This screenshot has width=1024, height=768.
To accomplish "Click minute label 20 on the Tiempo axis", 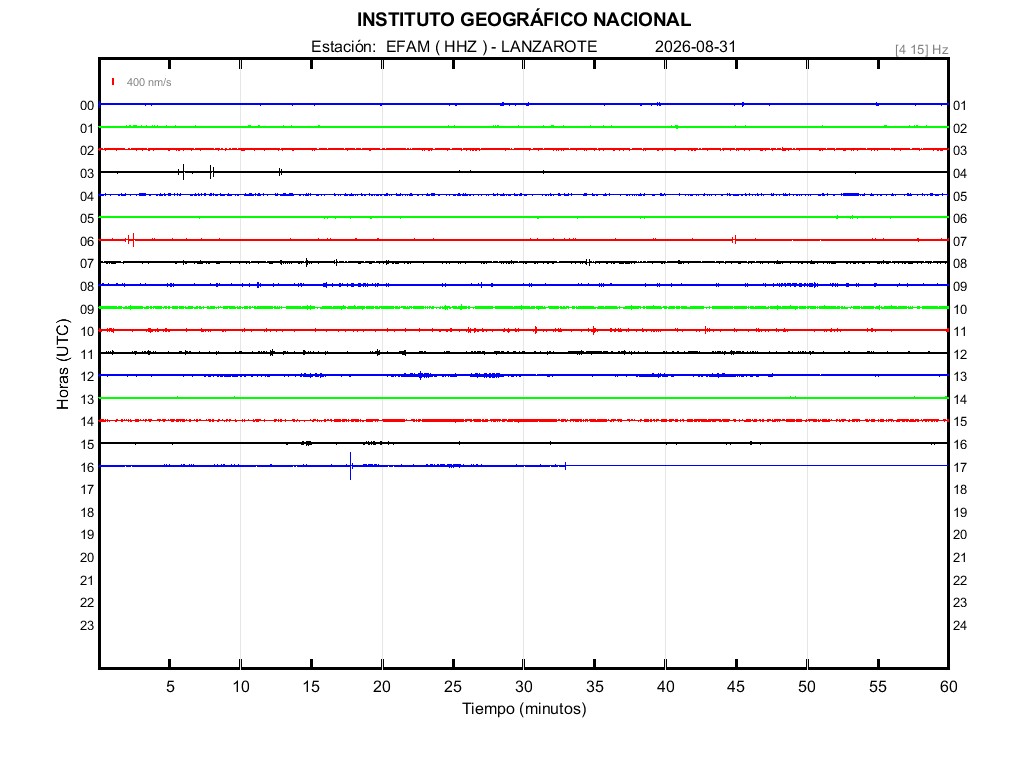I will pos(382,687).
